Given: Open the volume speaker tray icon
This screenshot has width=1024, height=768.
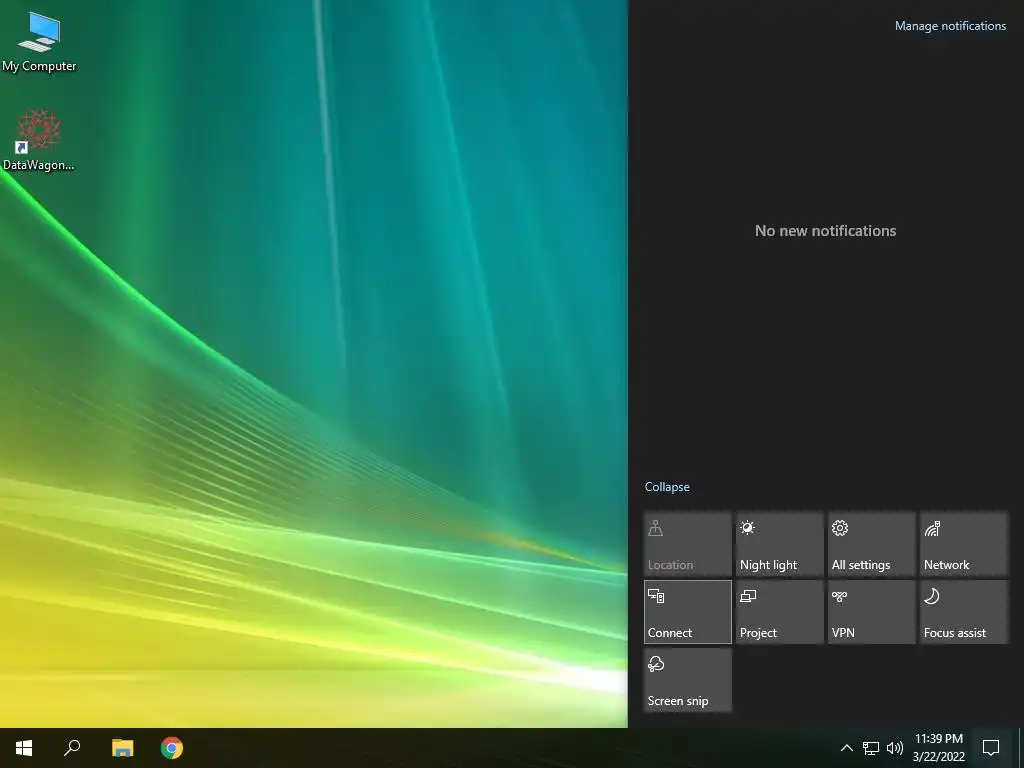Looking at the screenshot, I should pyautogui.click(x=895, y=748).
